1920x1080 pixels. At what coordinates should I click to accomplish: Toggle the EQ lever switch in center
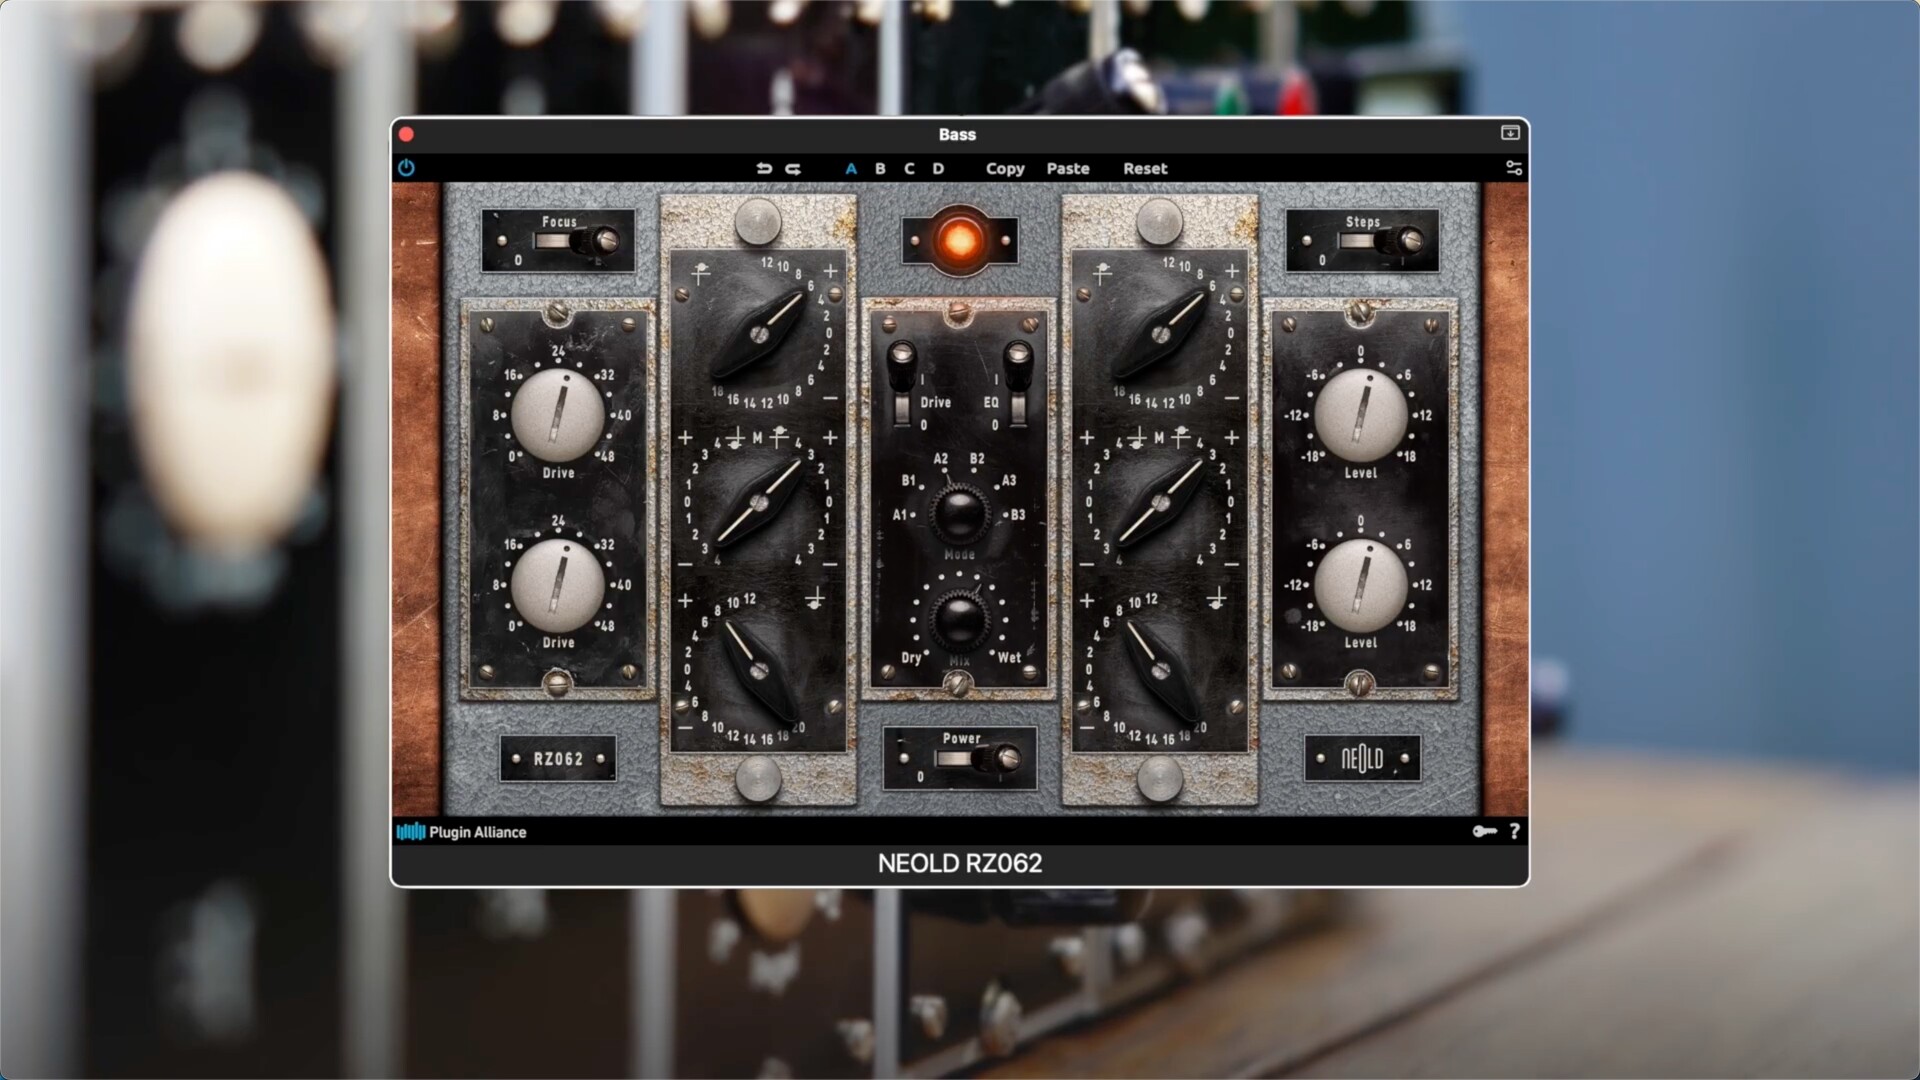[x=1018, y=383]
